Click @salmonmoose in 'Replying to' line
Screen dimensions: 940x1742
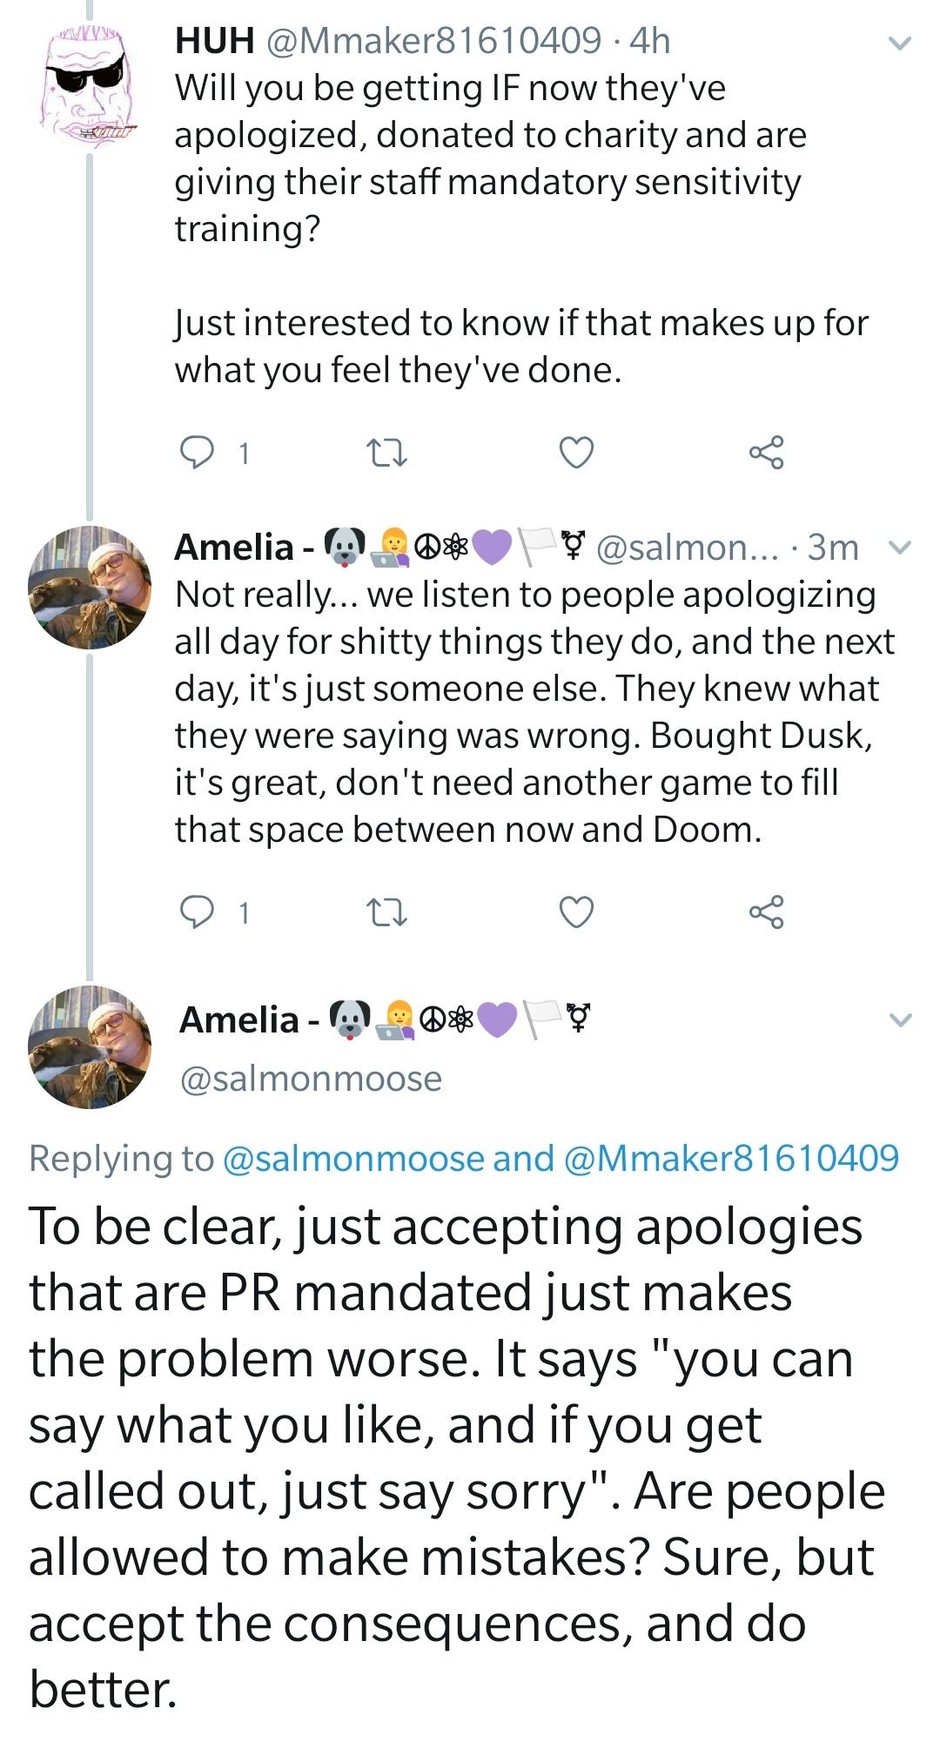pyautogui.click(x=353, y=1158)
